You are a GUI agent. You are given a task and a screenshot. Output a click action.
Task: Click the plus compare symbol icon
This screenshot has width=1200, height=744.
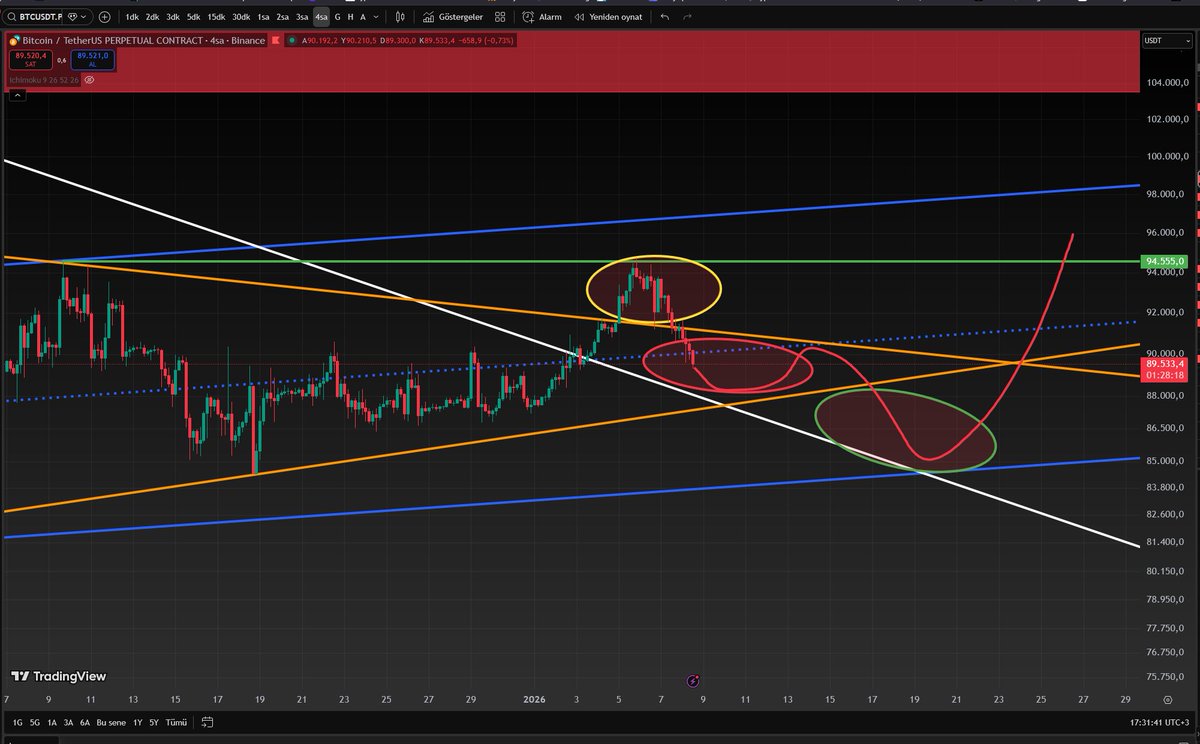coord(104,17)
